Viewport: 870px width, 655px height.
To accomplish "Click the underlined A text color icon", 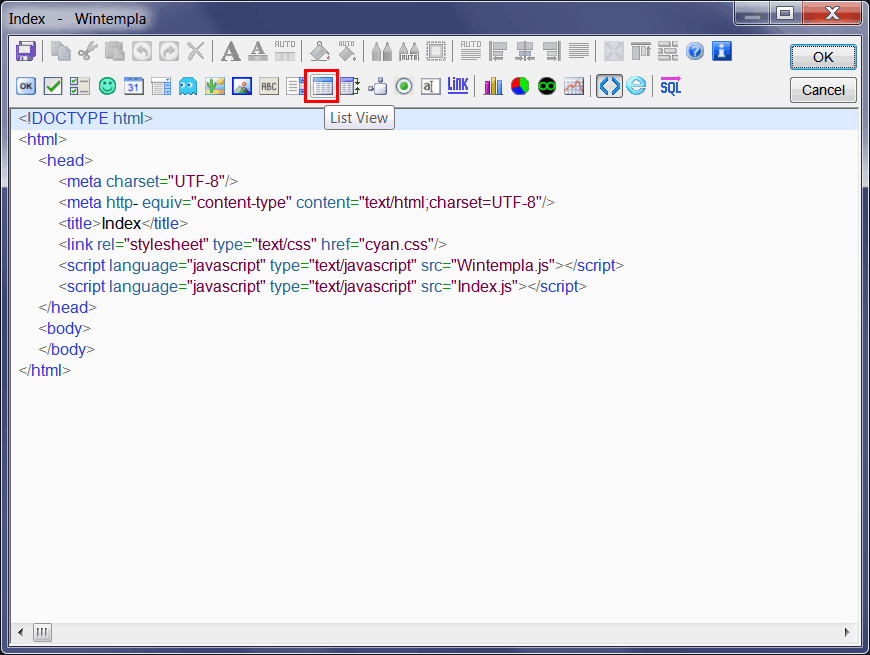I will (257, 52).
